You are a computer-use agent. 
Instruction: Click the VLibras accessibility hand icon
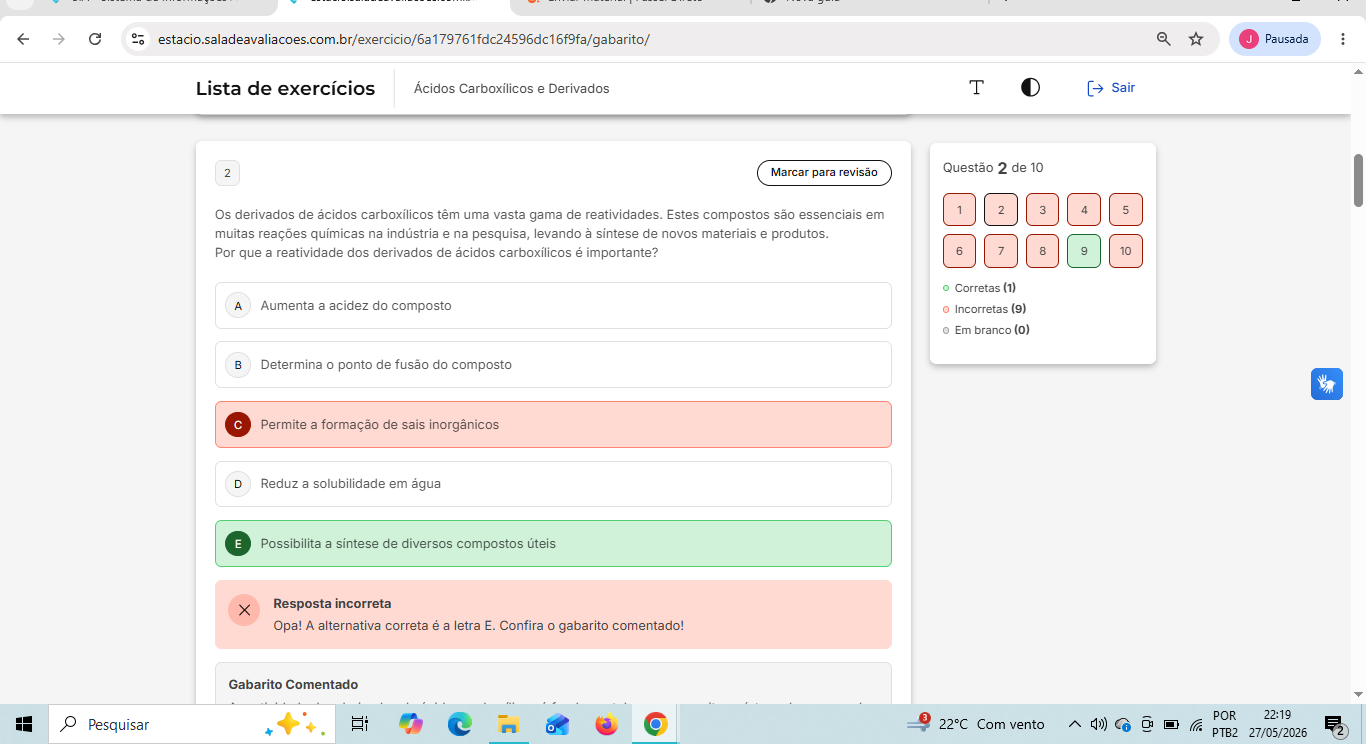tap(1327, 384)
